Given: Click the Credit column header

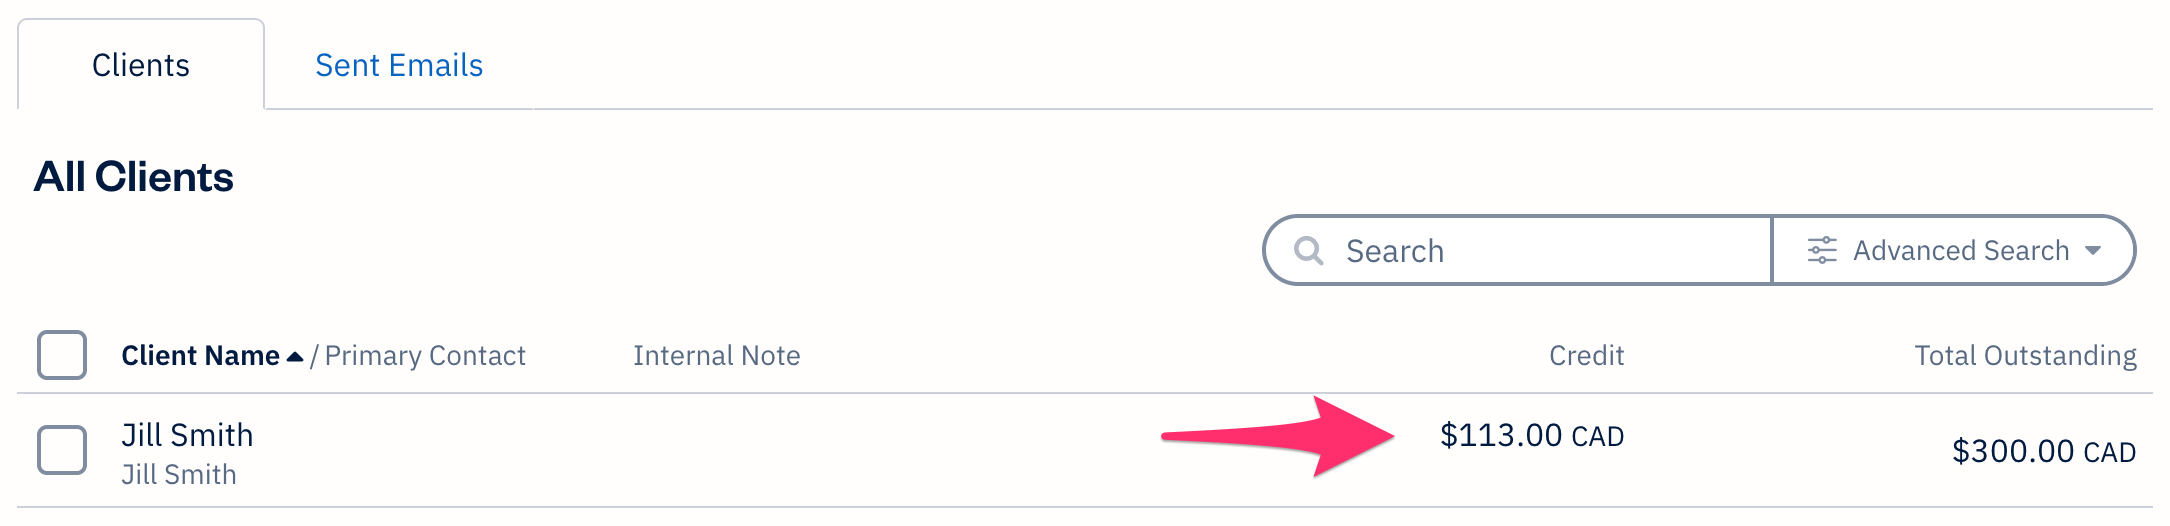Looking at the screenshot, I should (1586, 356).
